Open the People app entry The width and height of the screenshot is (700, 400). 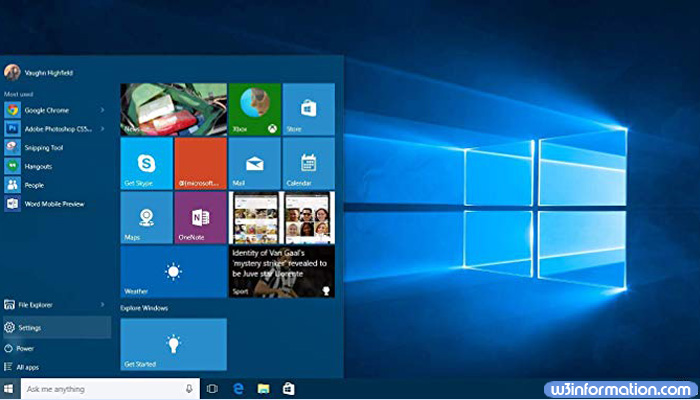pos(56,185)
